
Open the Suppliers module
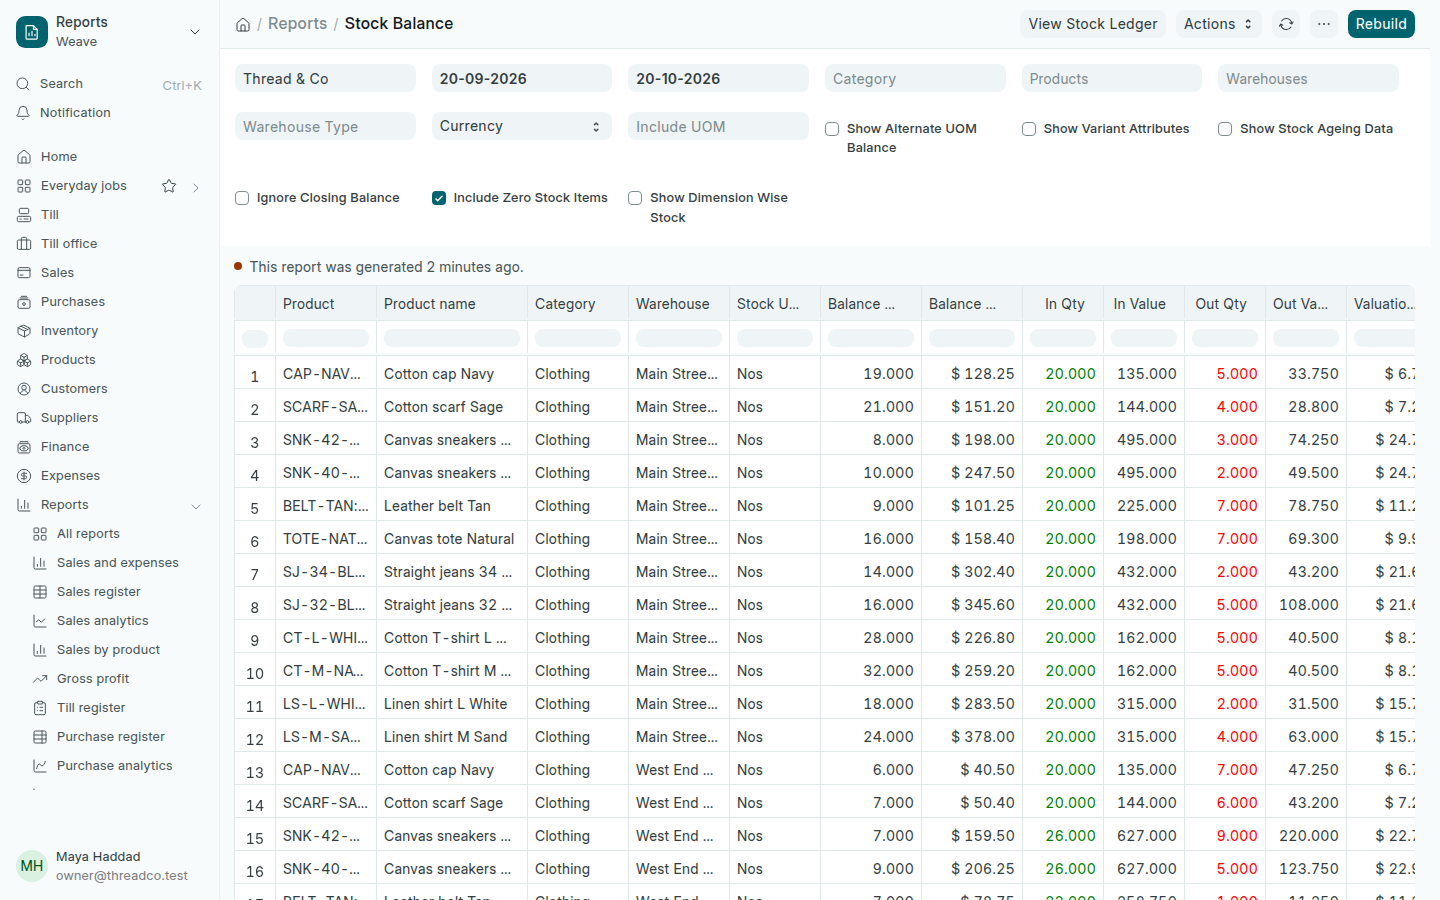click(x=109, y=418)
